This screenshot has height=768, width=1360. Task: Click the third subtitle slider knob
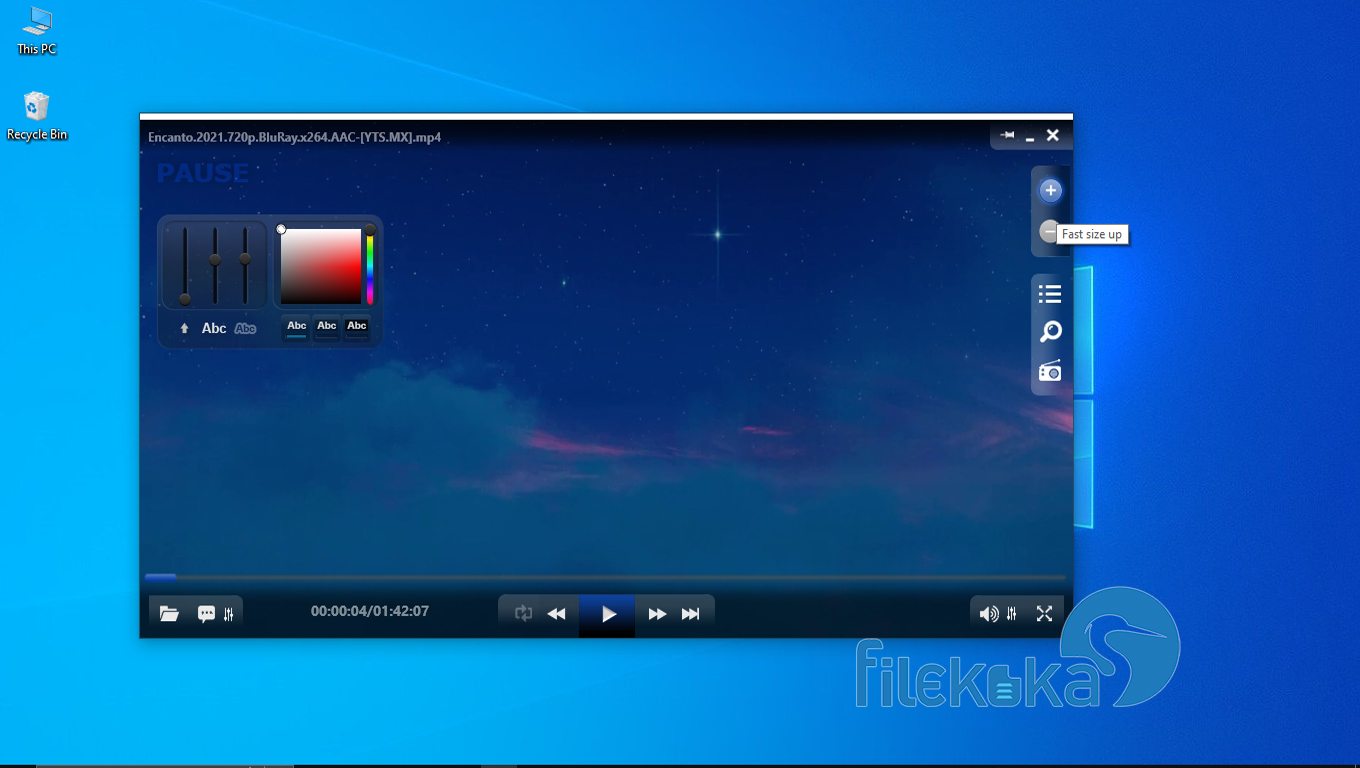click(x=245, y=259)
